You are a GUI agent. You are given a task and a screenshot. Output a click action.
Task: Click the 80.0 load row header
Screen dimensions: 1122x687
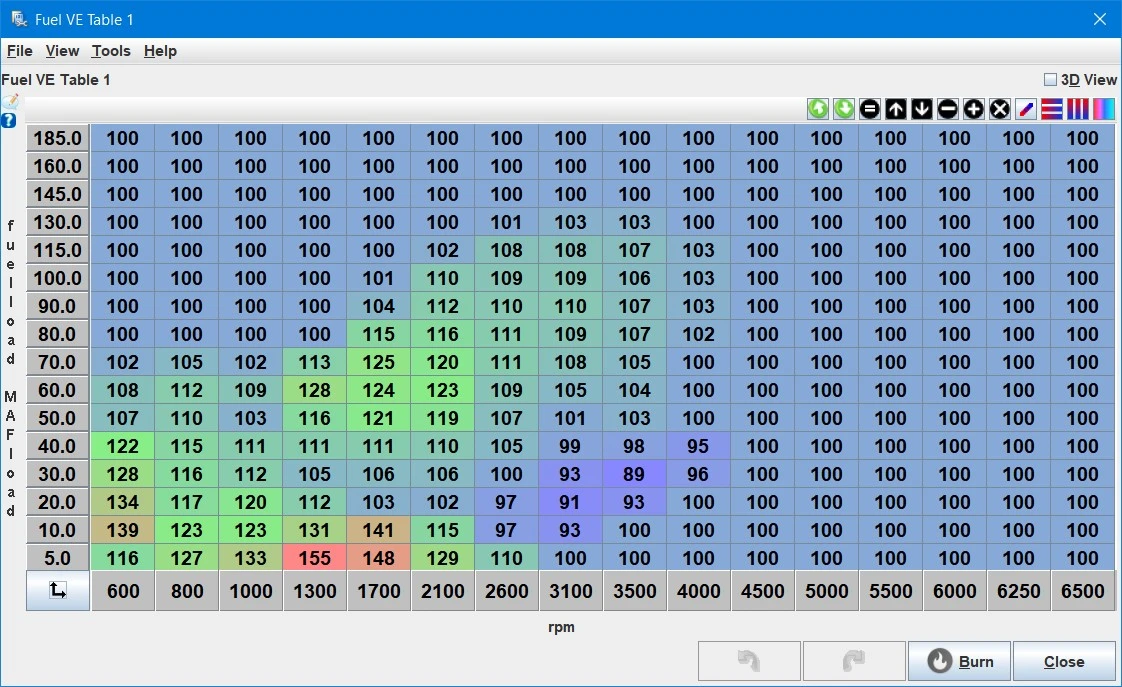[58, 334]
